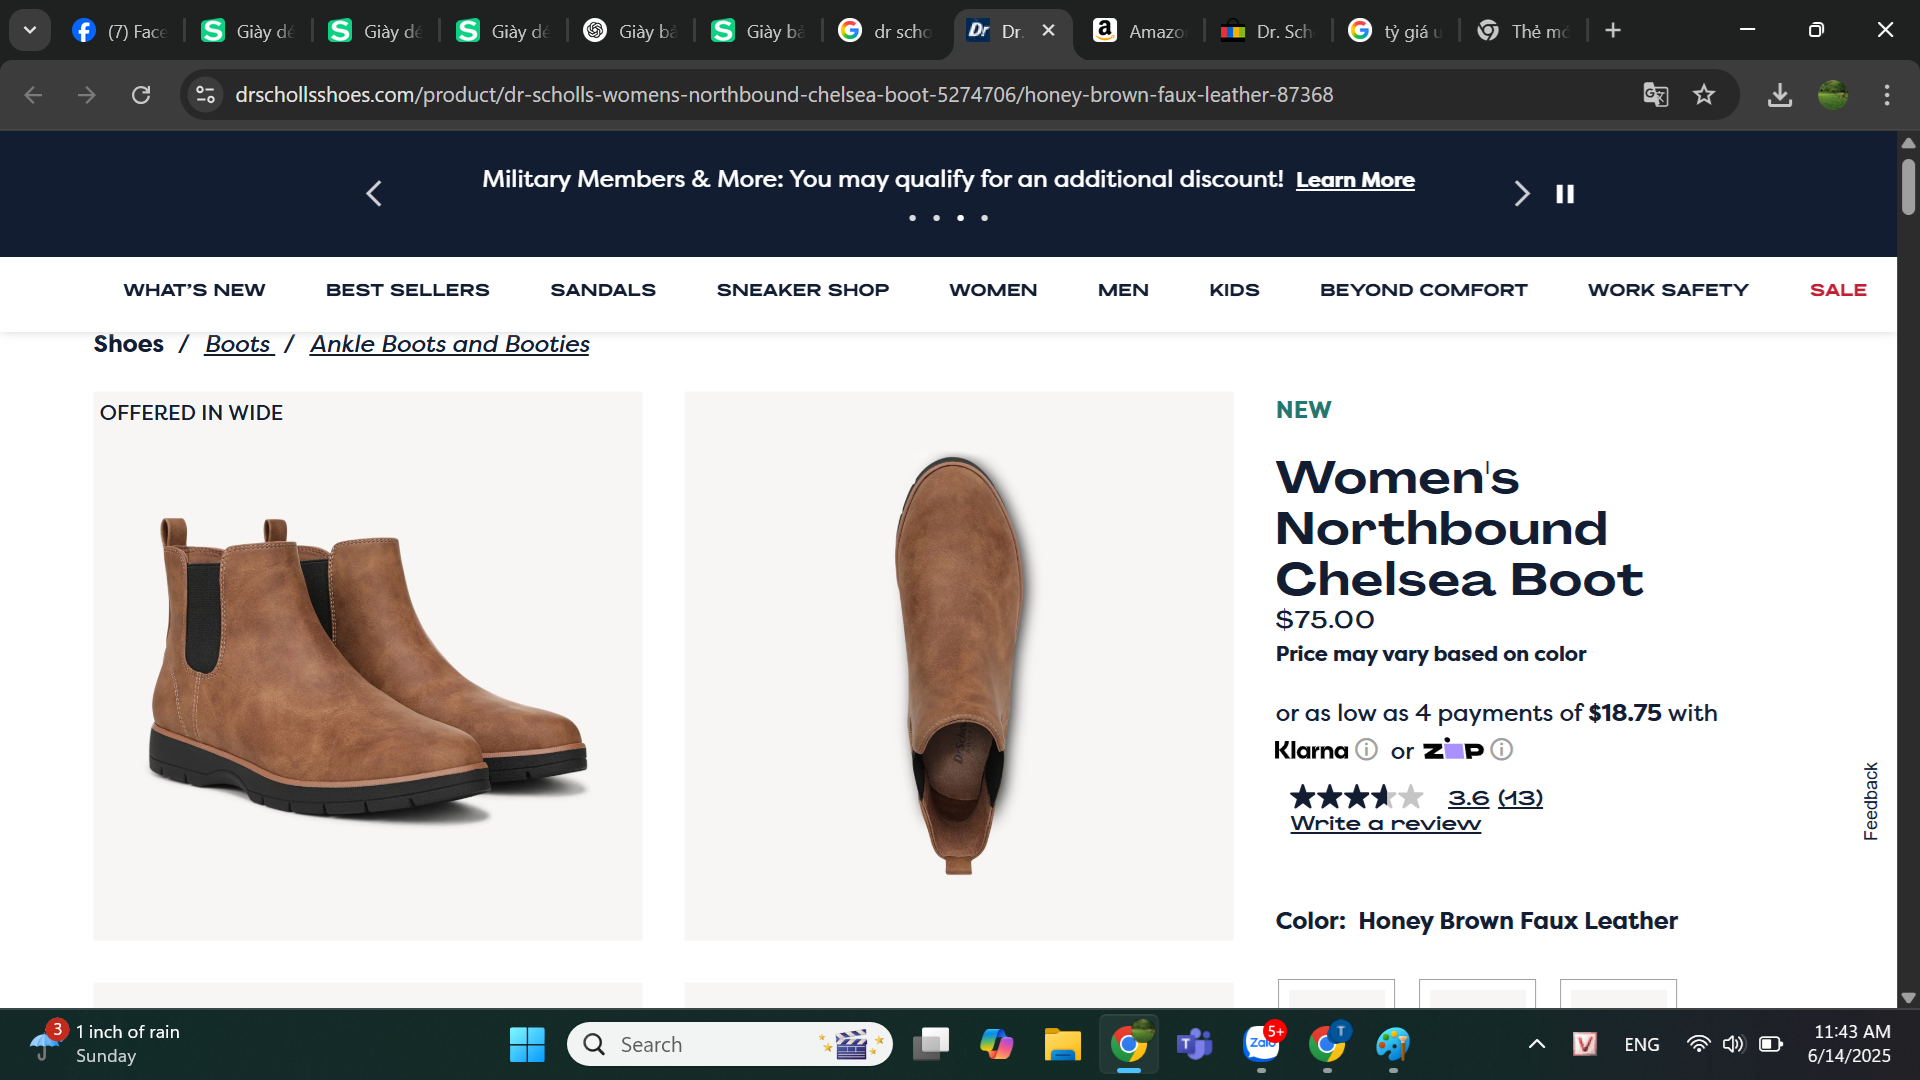The width and height of the screenshot is (1920, 1080).
Task: Click the Klarna info icon
Action: pyautogui.click(x=1366, y=749)
